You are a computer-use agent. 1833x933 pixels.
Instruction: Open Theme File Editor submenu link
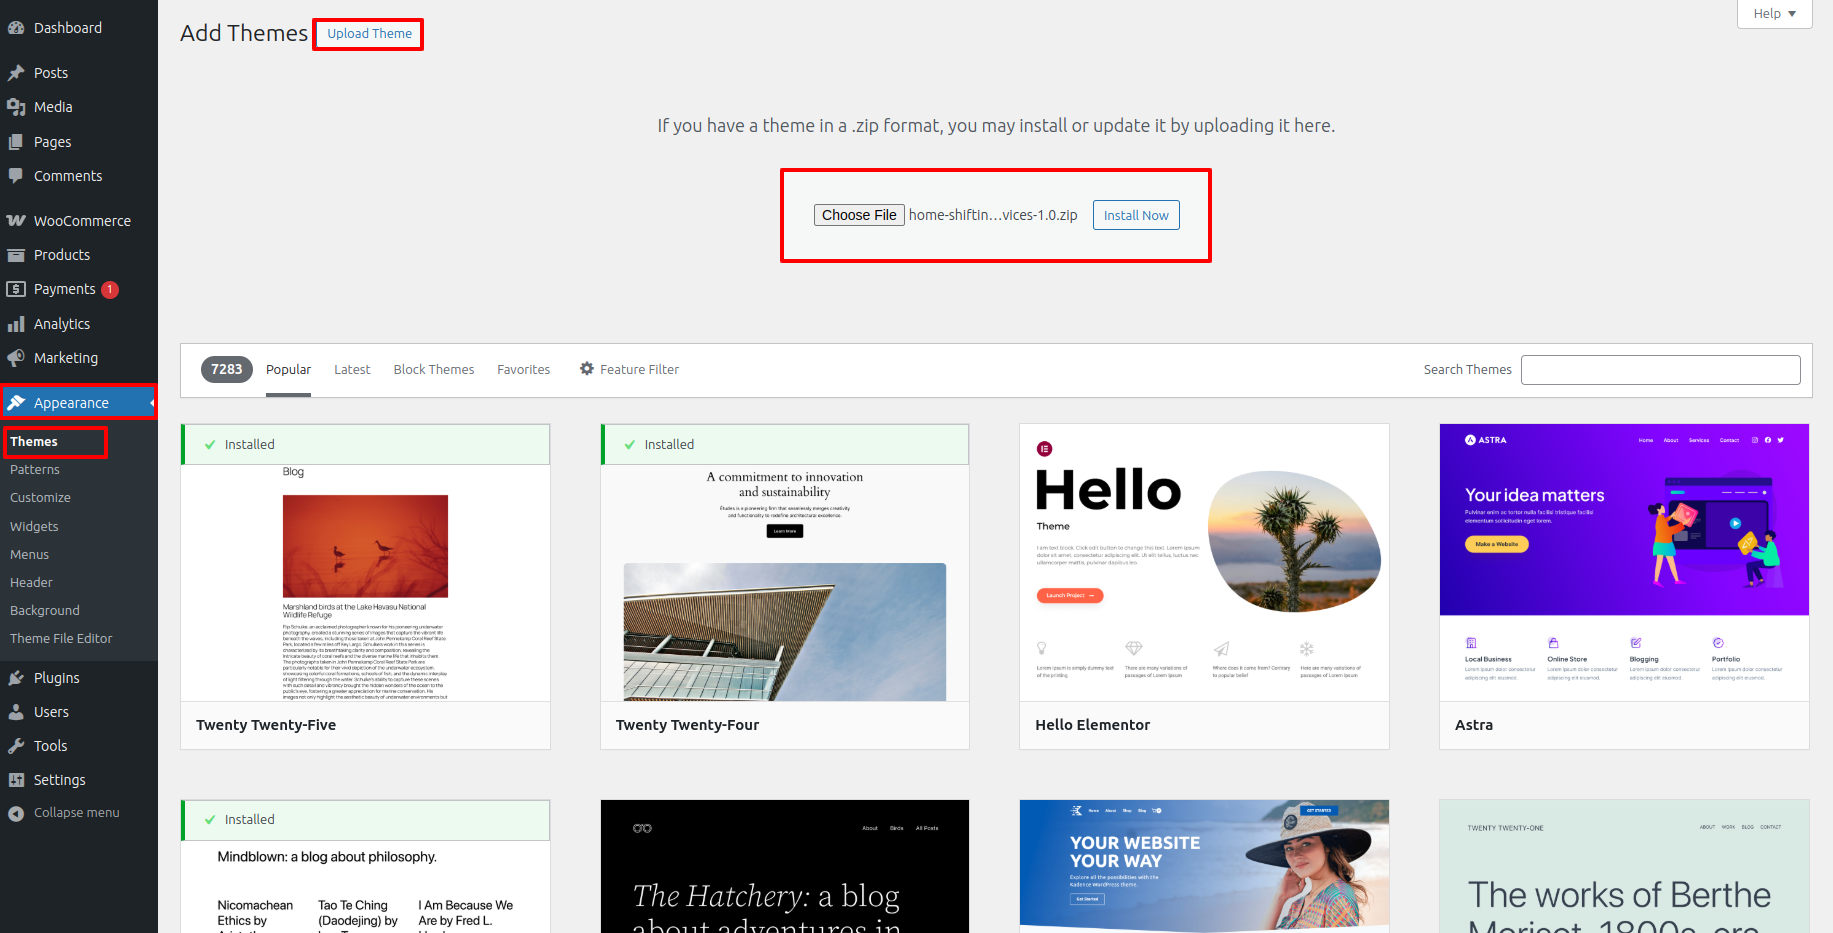point(61,639)
